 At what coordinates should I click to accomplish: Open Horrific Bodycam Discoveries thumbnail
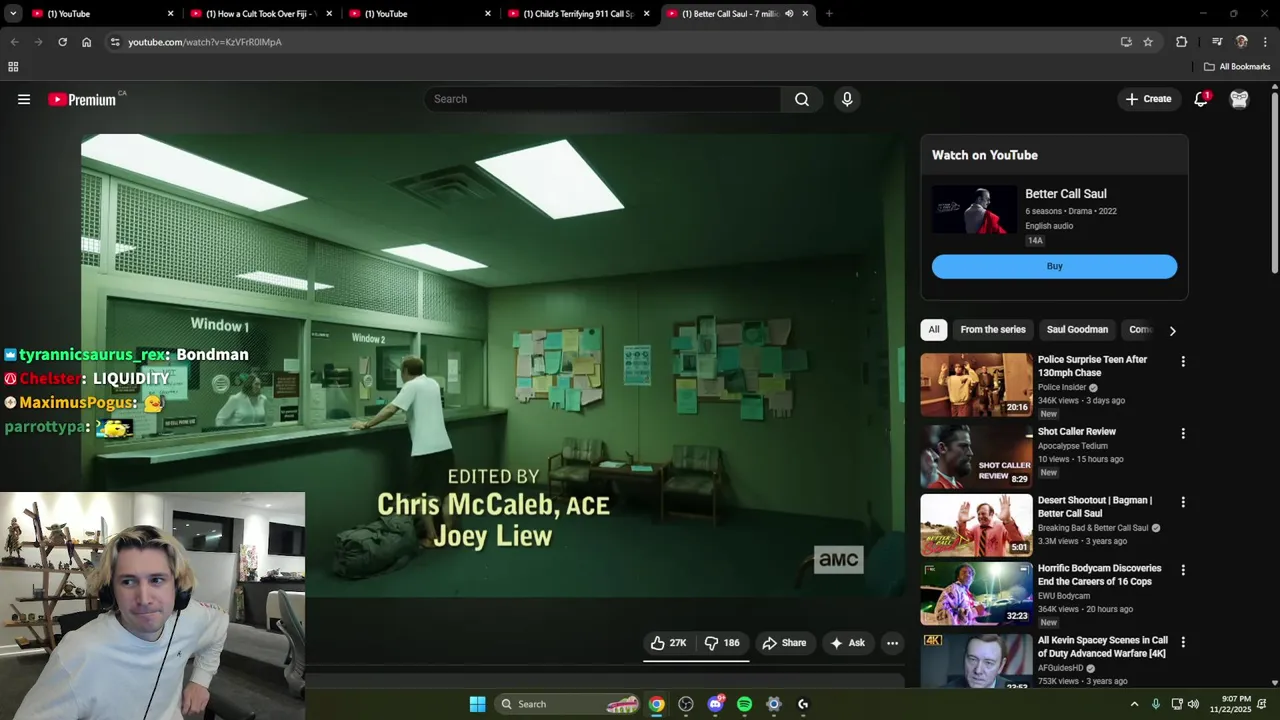coord(976,594)
